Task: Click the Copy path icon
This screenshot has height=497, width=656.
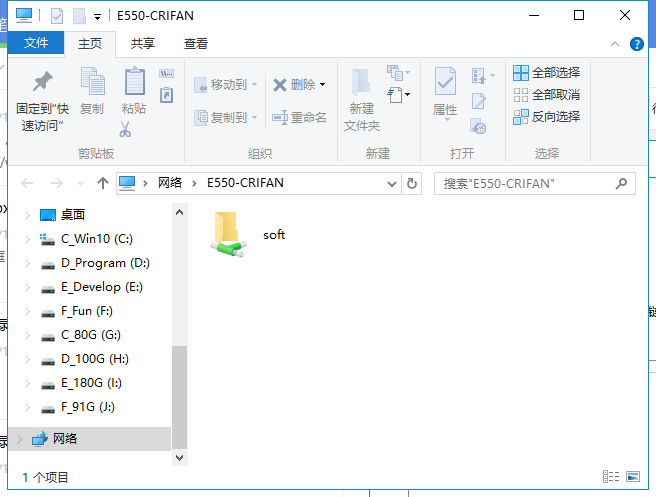Action: (167, 74)
